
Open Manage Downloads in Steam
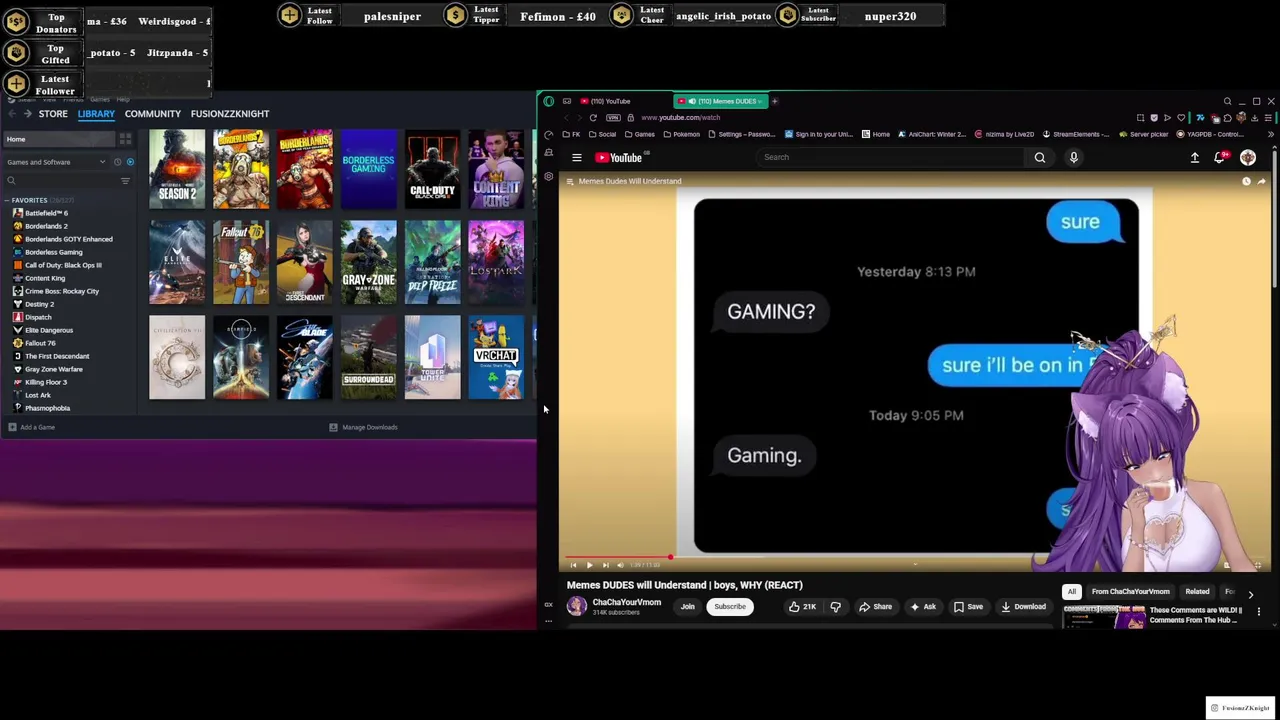point(364,428)
